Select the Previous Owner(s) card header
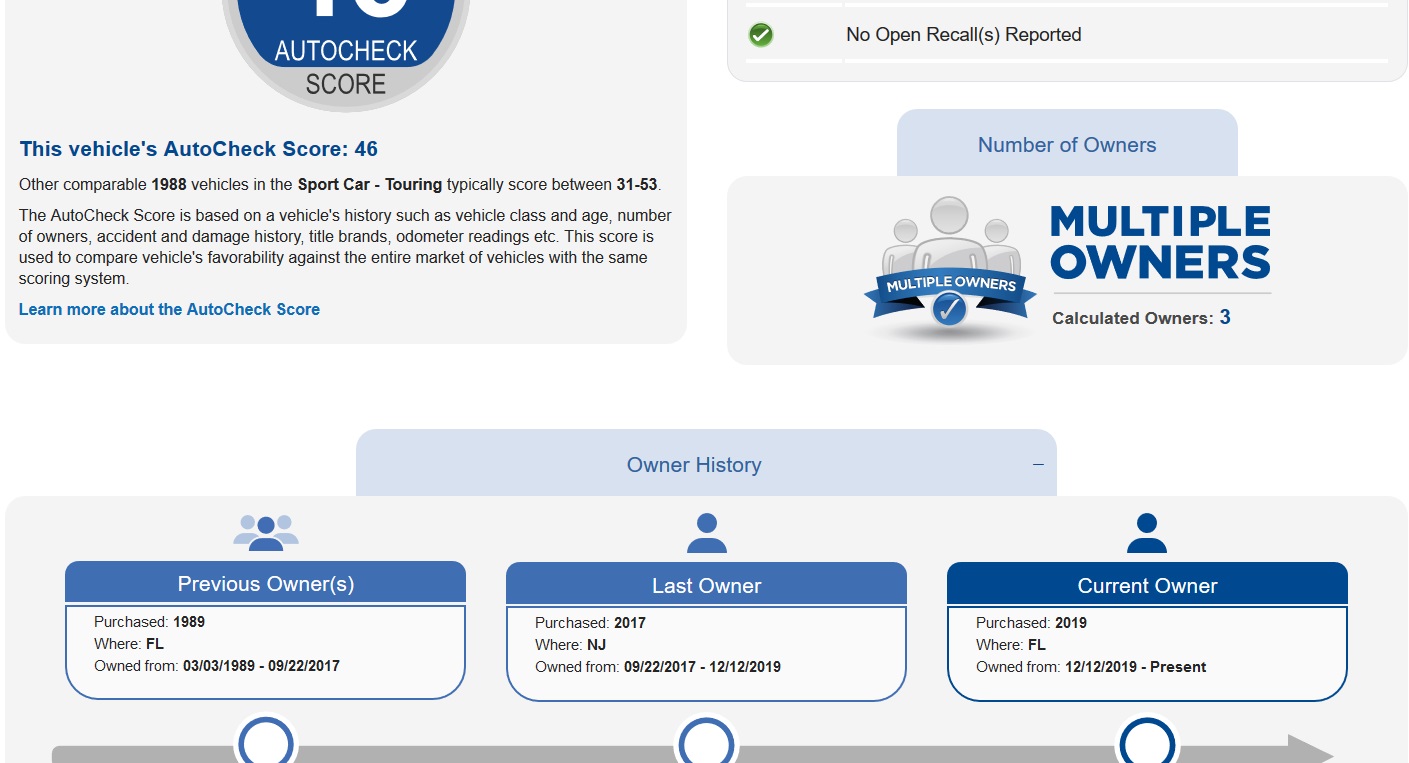 click(x=266, y=582)
